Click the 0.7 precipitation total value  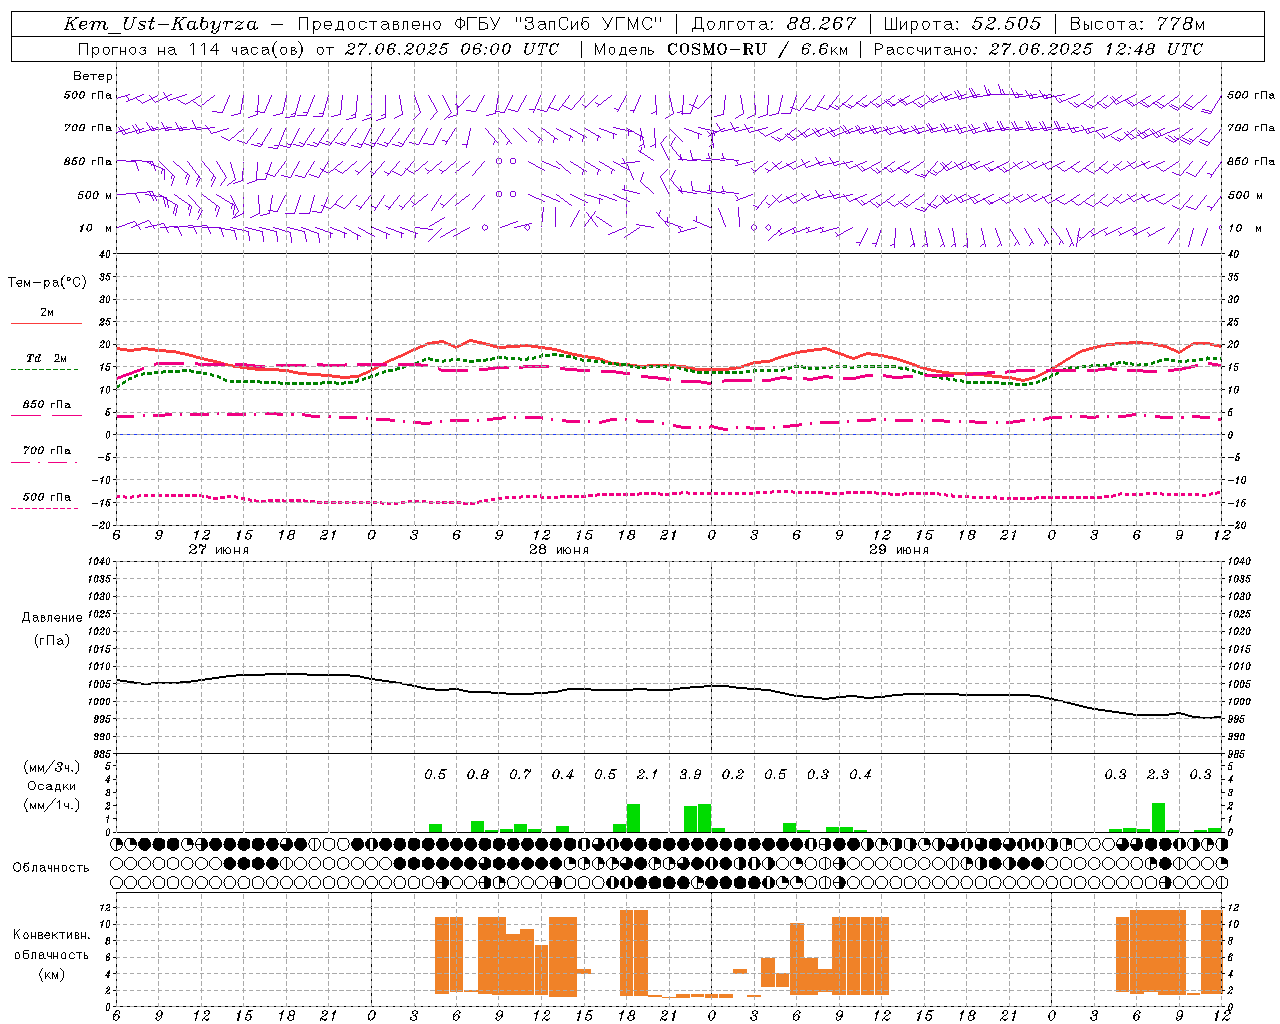click(520, 775)
